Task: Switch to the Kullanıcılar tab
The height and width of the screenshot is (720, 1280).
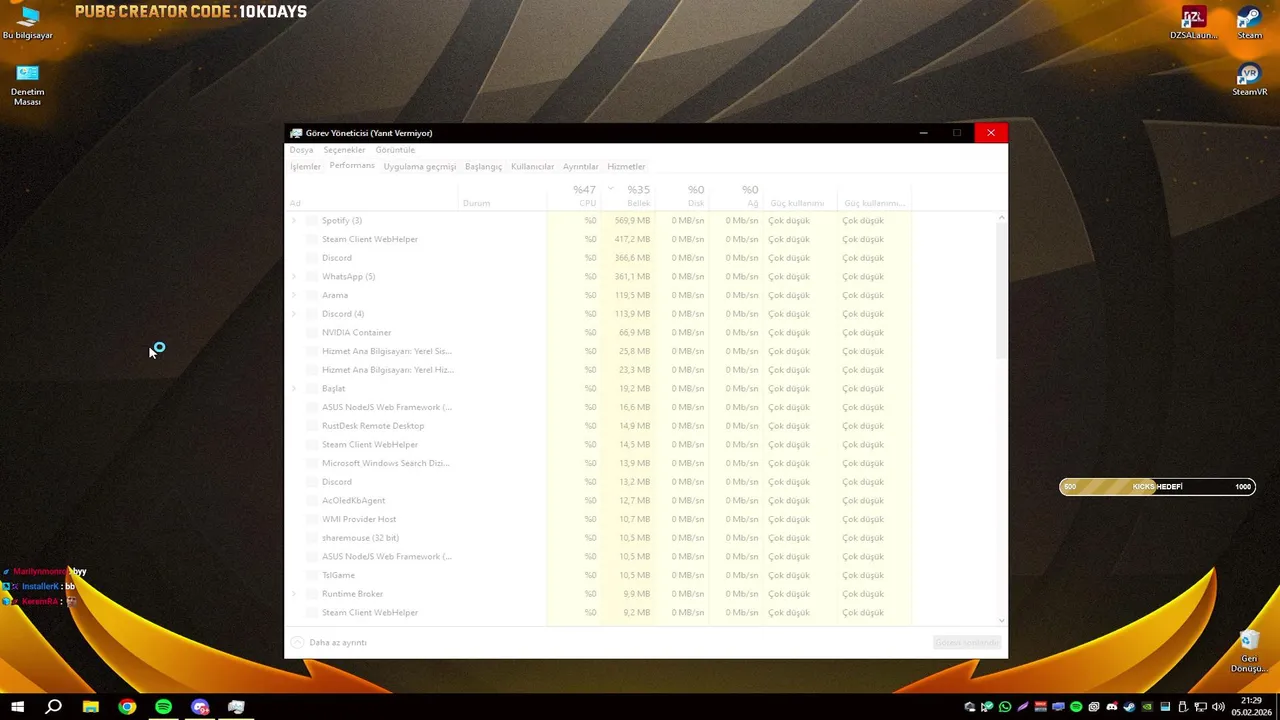Action: click(x=532, y=167)
